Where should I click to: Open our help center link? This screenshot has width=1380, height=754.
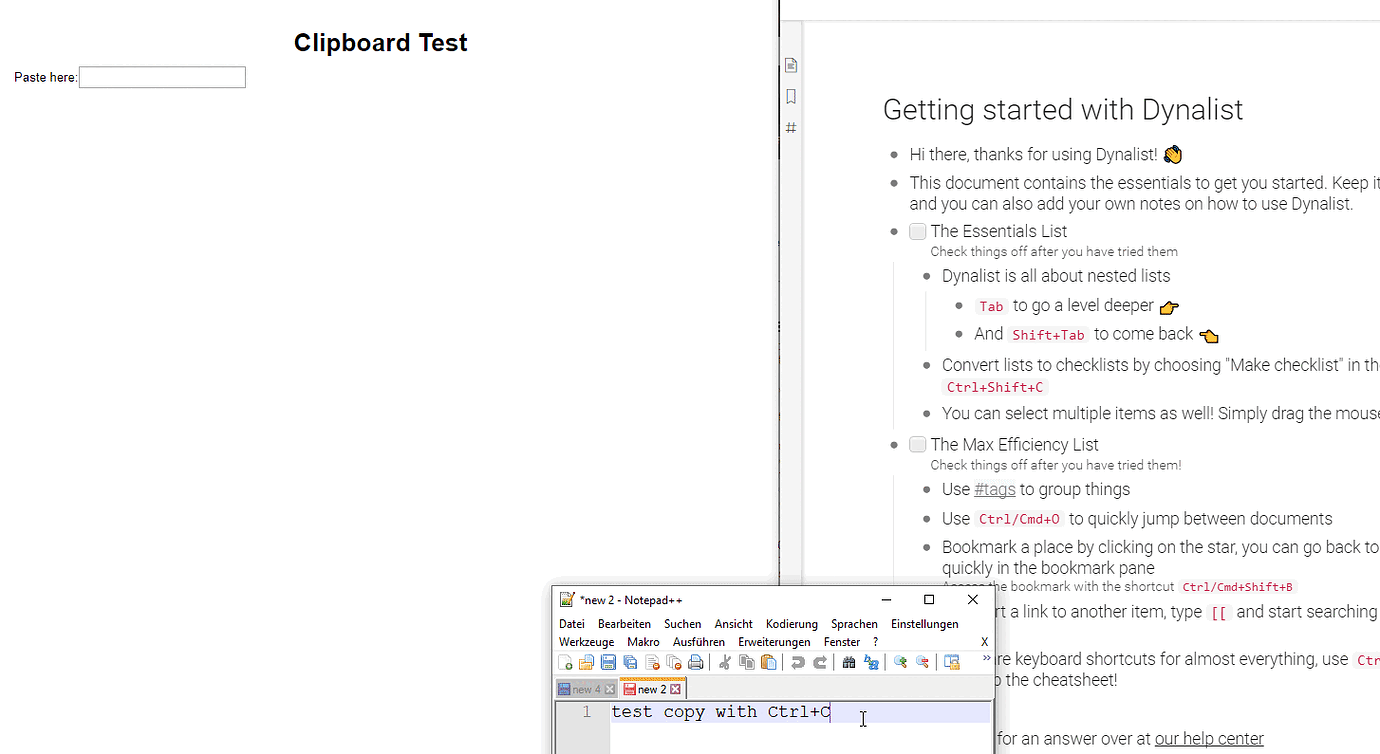1209,738
